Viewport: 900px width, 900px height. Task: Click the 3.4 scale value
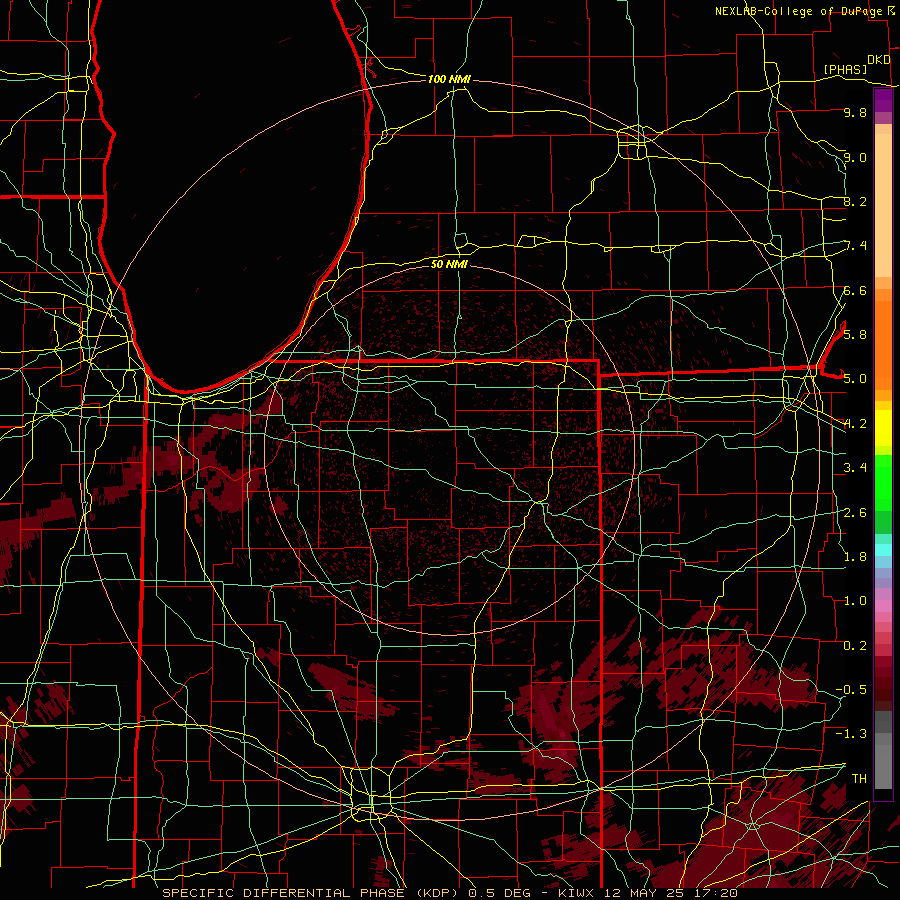[x=855, y=467]
